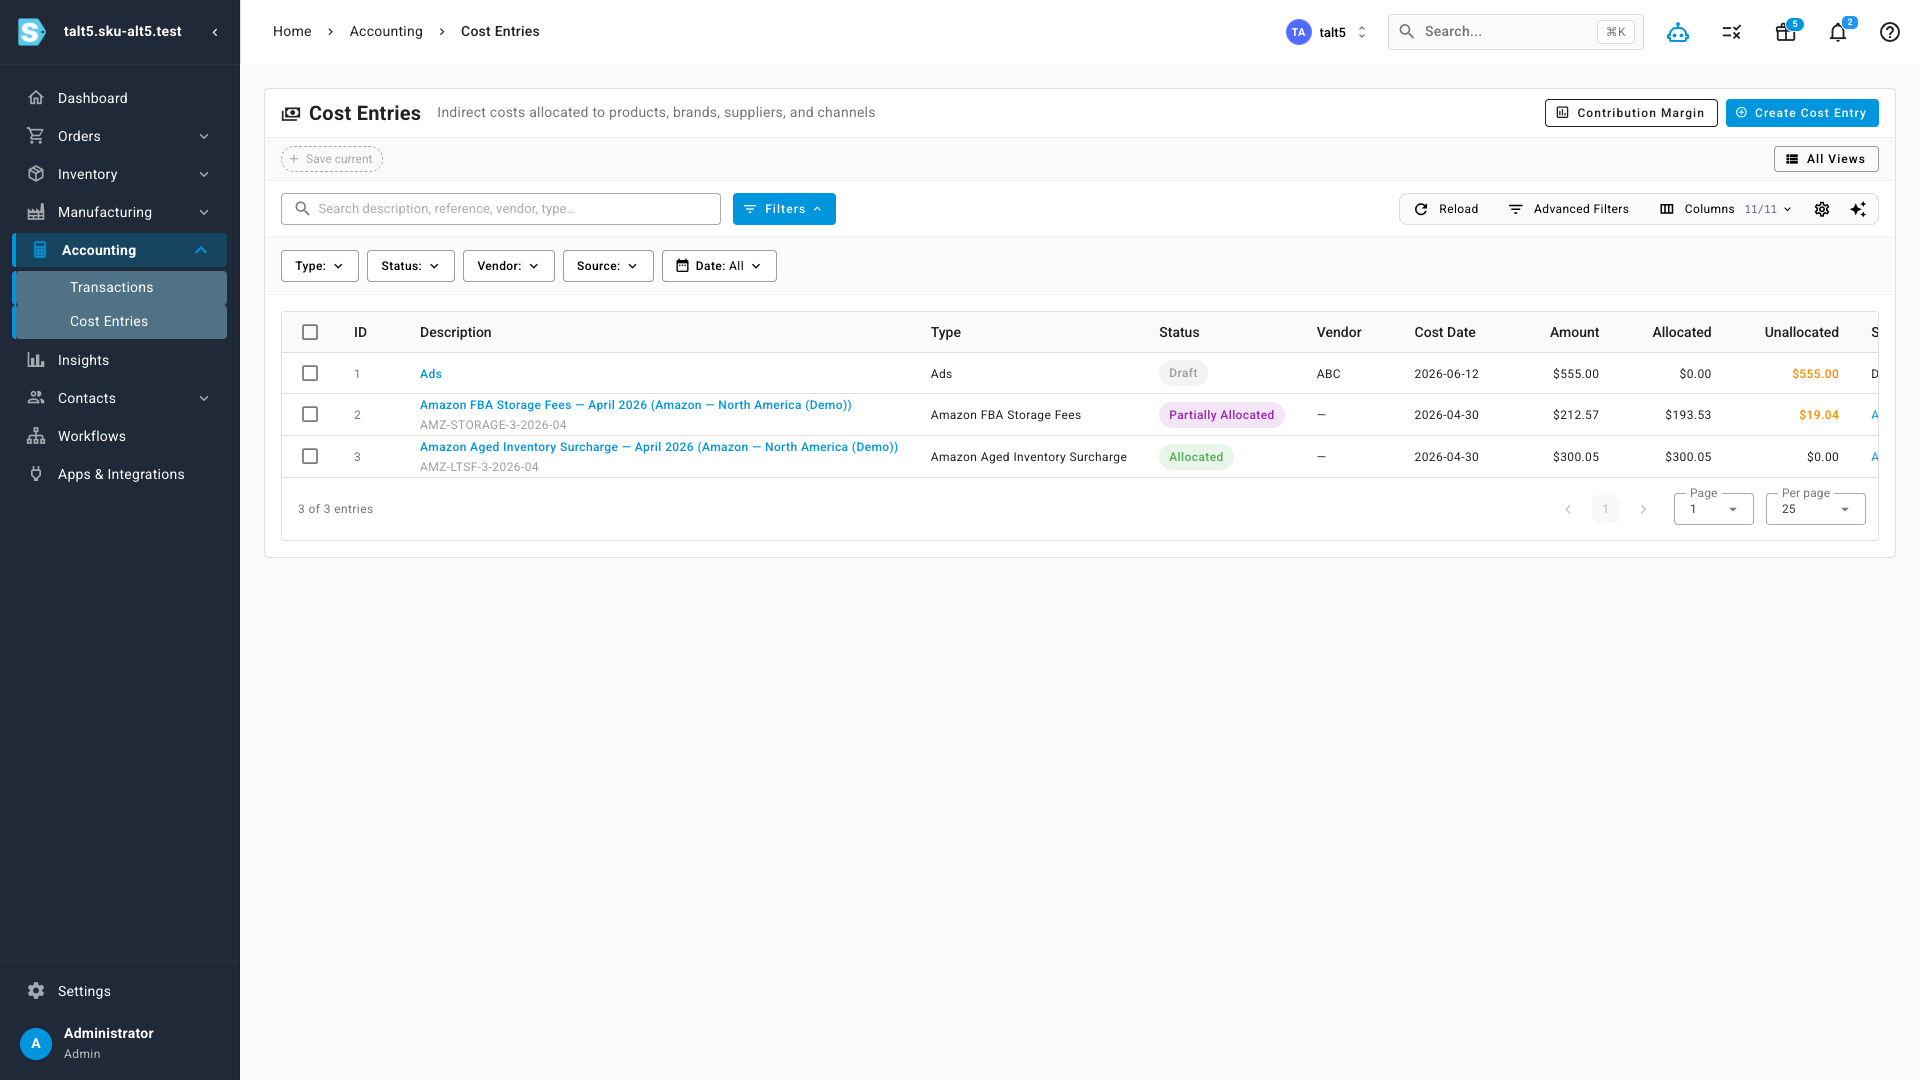Open the Page number dropdown
Image resolution: width=1920 pixels, height=1080 pixels.
point(1714,509)
